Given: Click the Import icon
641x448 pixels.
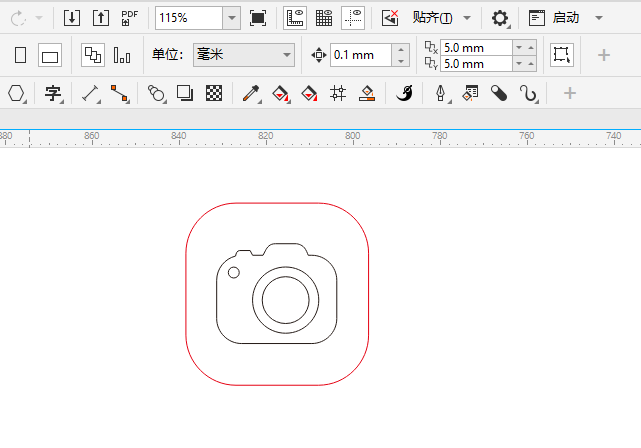Looking at the screenshot, I should [72, 18].
